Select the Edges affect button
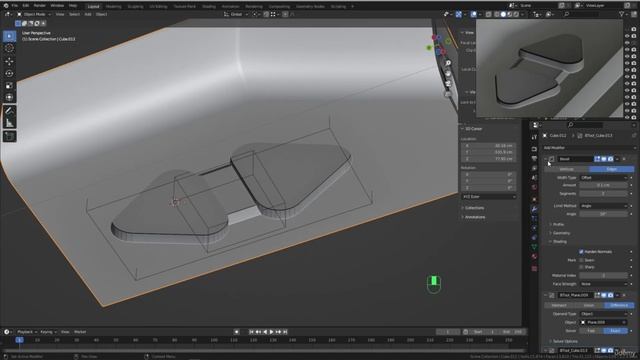The height and width of the screenshot is (360, 640). click(x=611, y=169)
